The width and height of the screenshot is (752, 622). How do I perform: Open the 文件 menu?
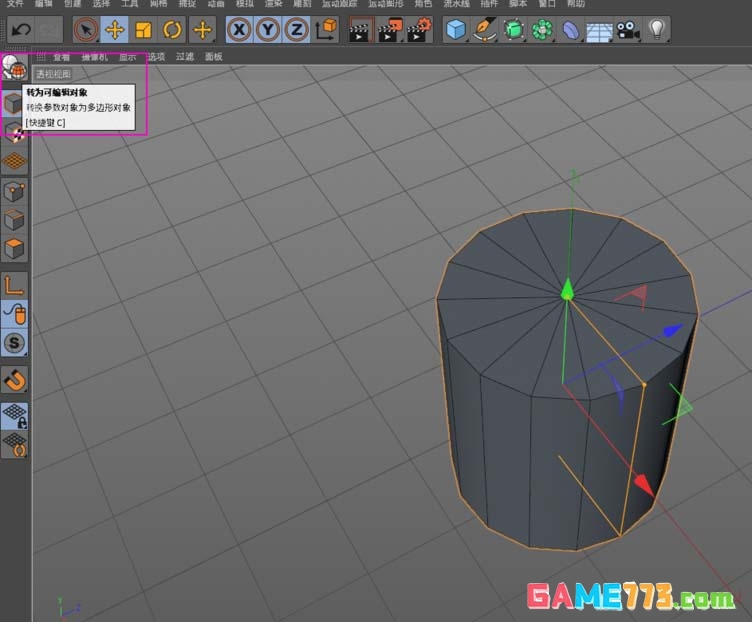coord(15,3)
